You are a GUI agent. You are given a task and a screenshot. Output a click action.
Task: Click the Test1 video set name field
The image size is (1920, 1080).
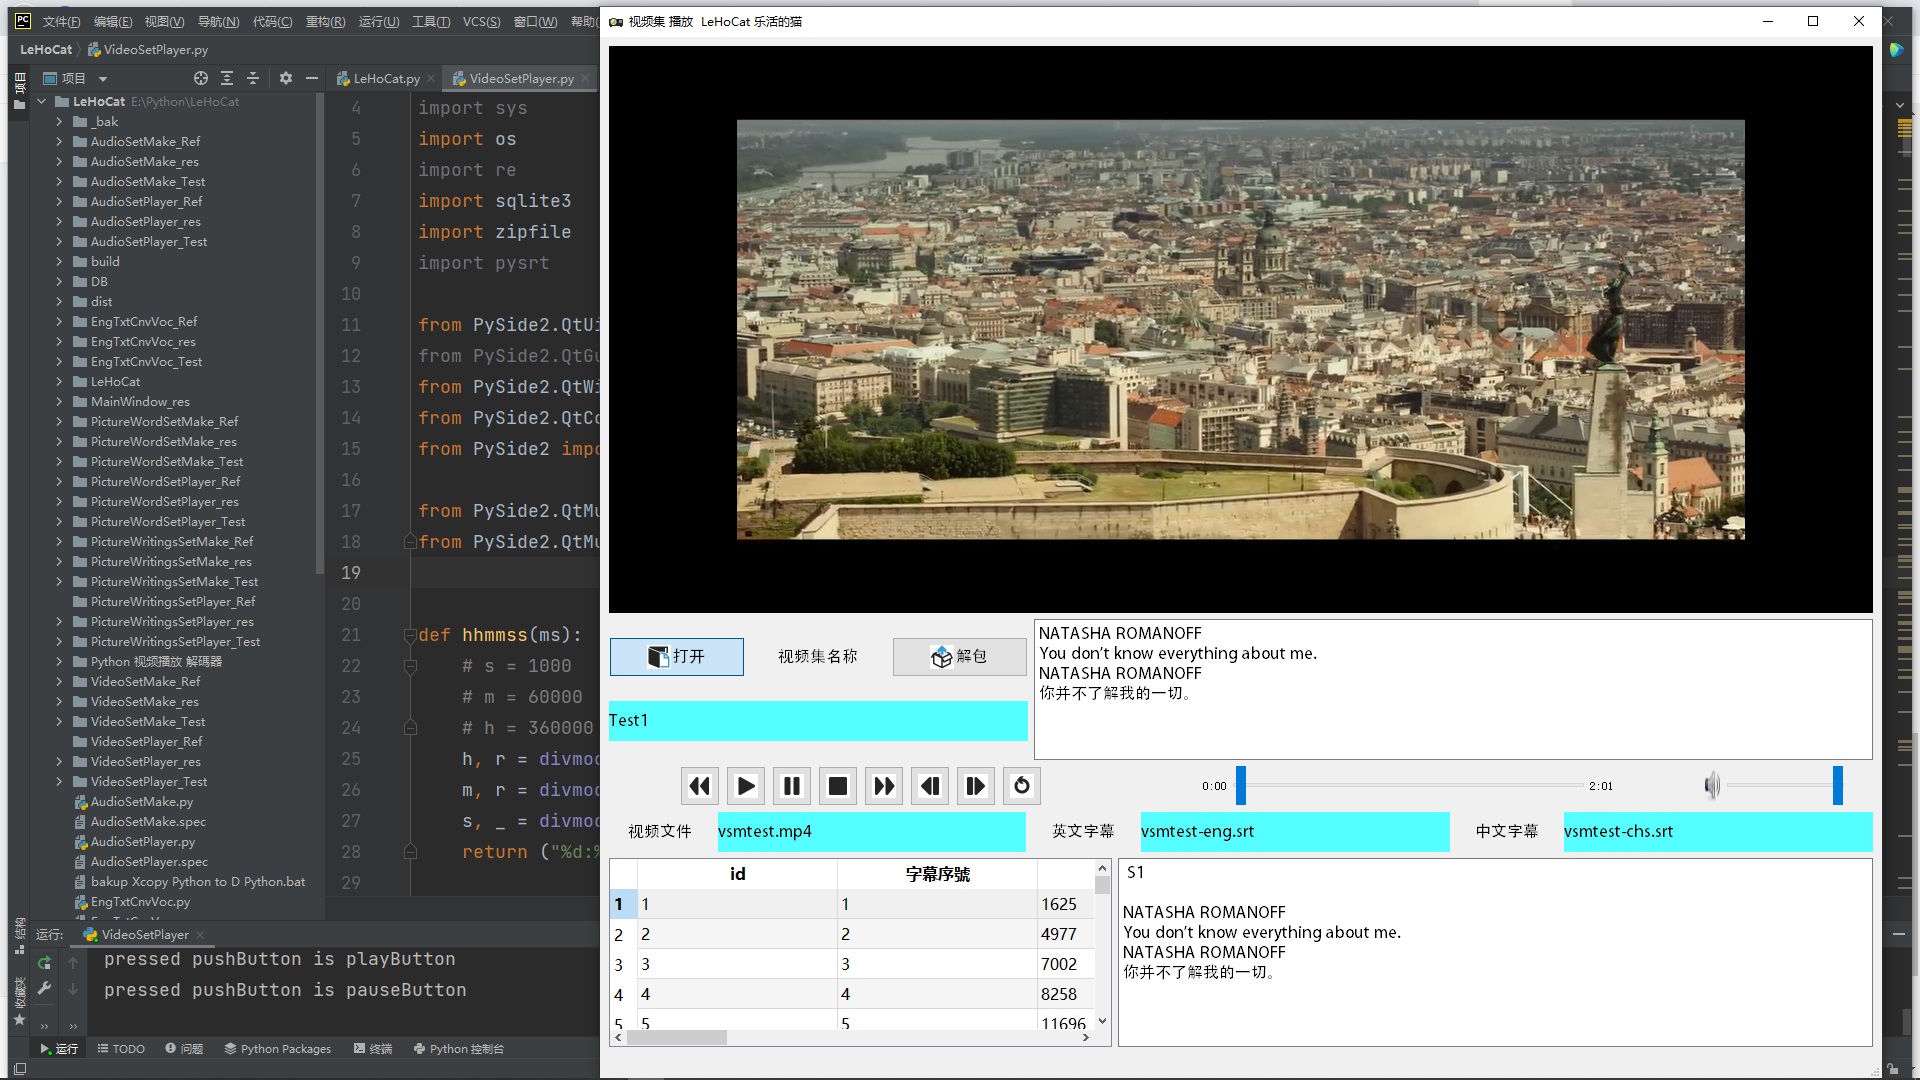(x=817, y=720)
